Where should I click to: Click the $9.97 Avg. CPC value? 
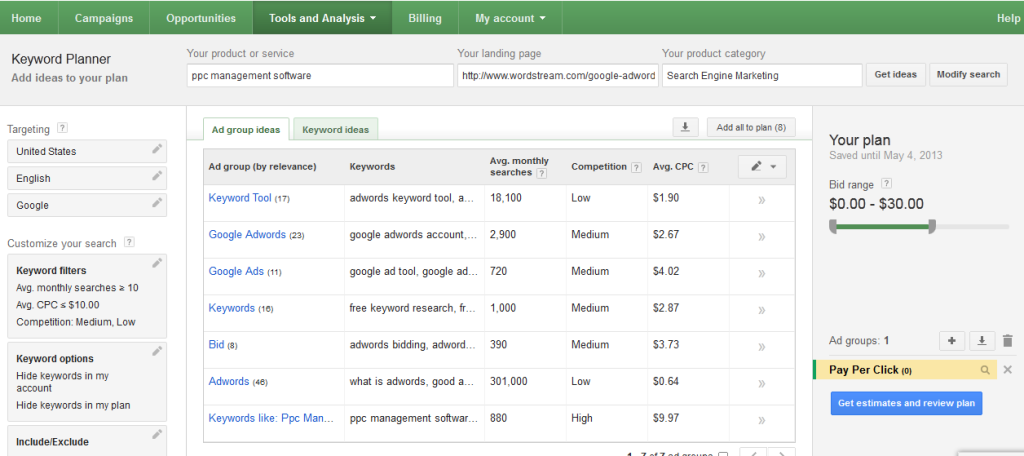coord(665,418)
